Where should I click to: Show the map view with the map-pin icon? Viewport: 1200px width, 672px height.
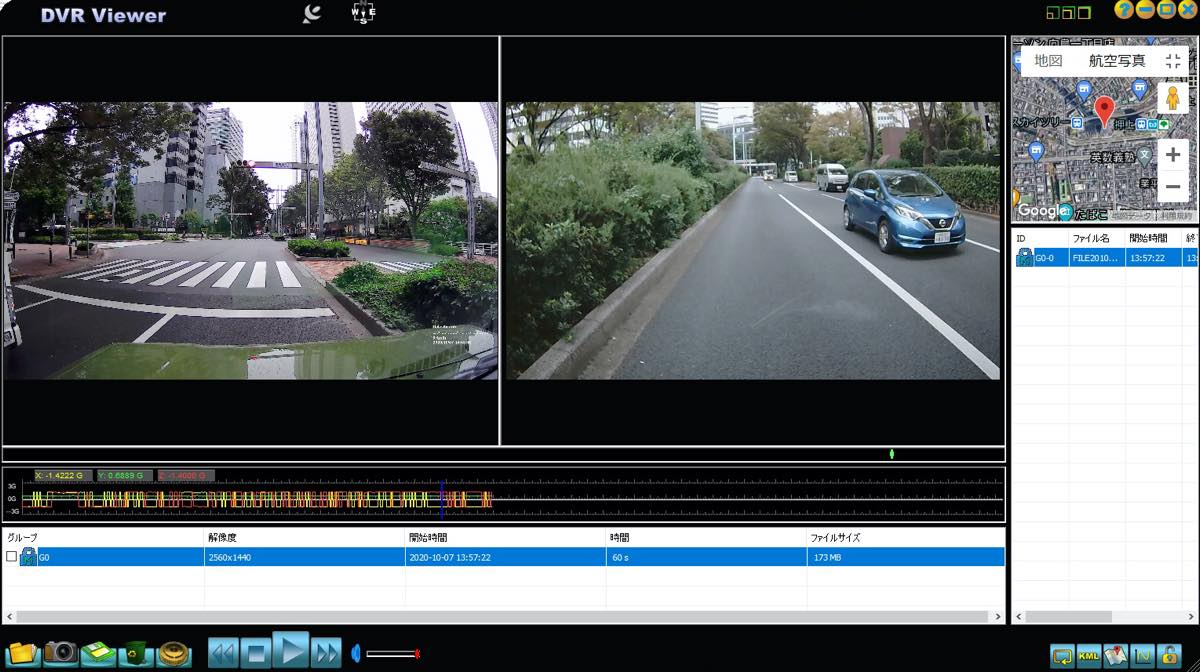coord(1115,653)
